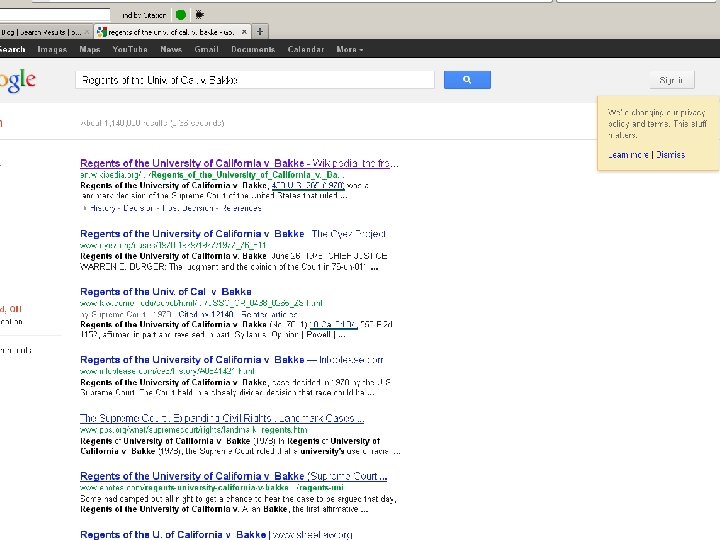Expand the More dropdown menu
The width and height of the screenshot is (720, 540).
click(349, 49)
